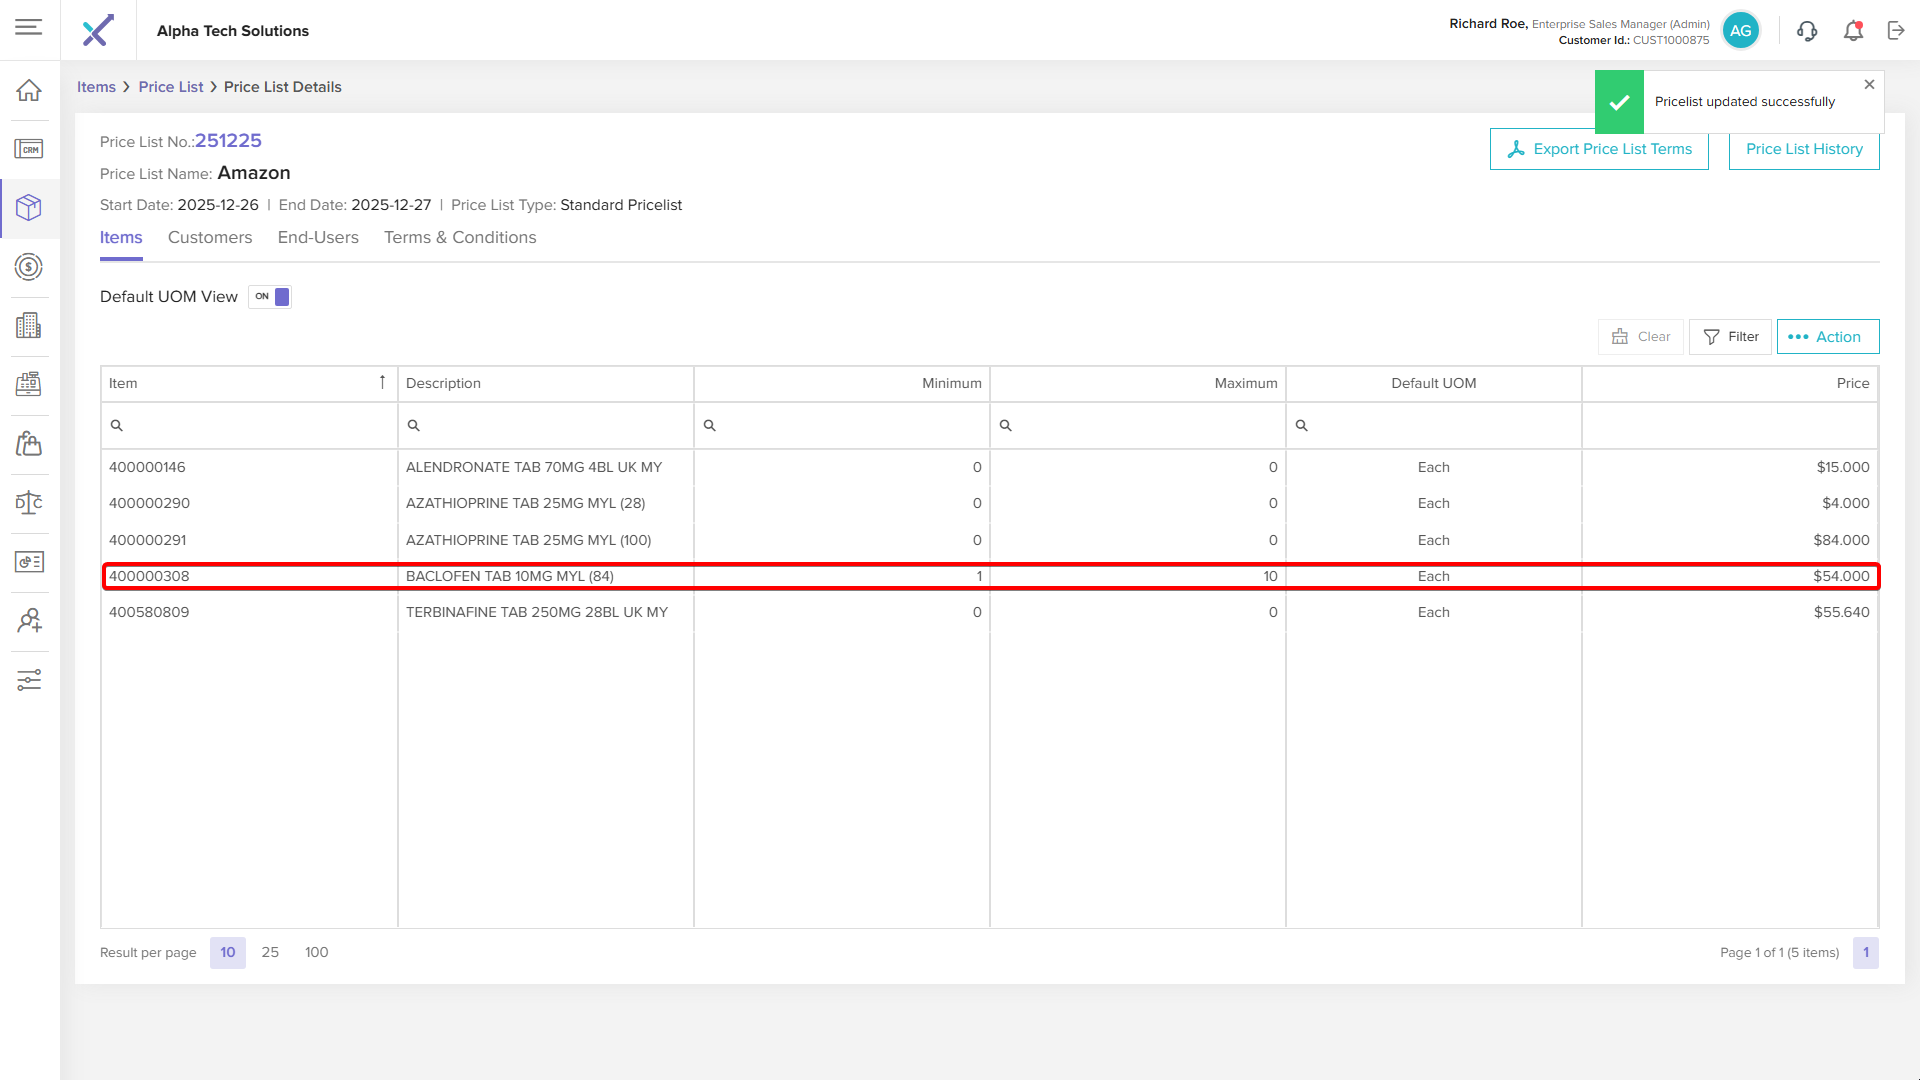Open the headset support icon
This screenshot has height=1080, width=1920.
click(x=1807, y=31)
